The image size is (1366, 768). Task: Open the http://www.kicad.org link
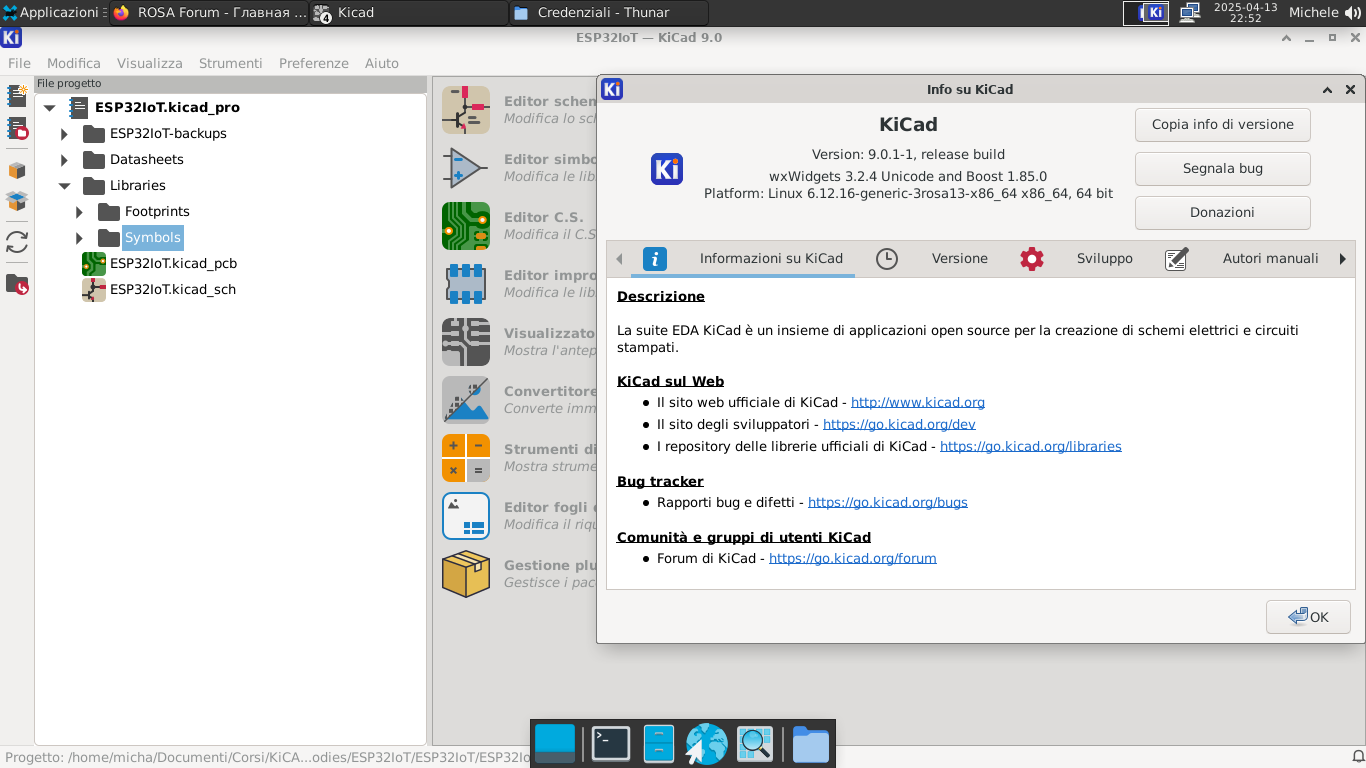(x=918, y=403)
